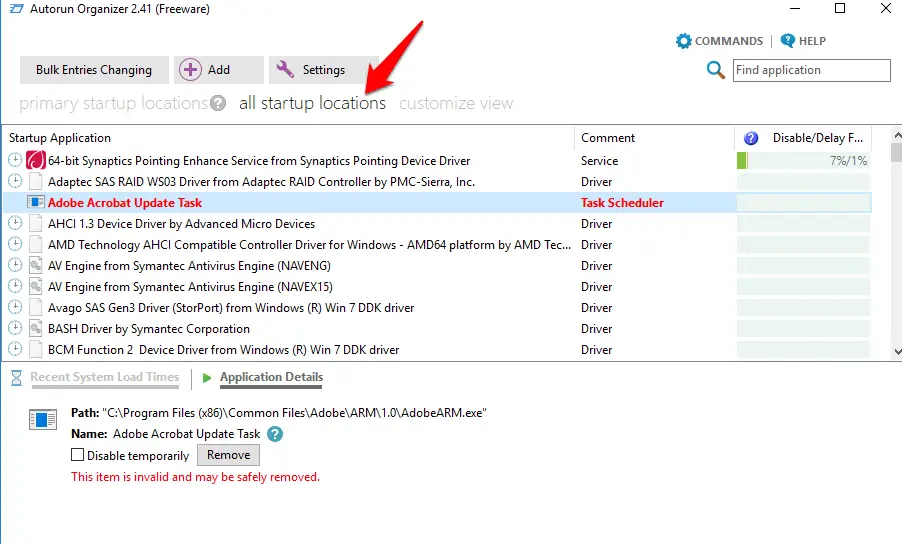The image size is (902, 544).
Task: Select the Adaptec SAS RAID WS03 Driver row
Action: [437, 182]
